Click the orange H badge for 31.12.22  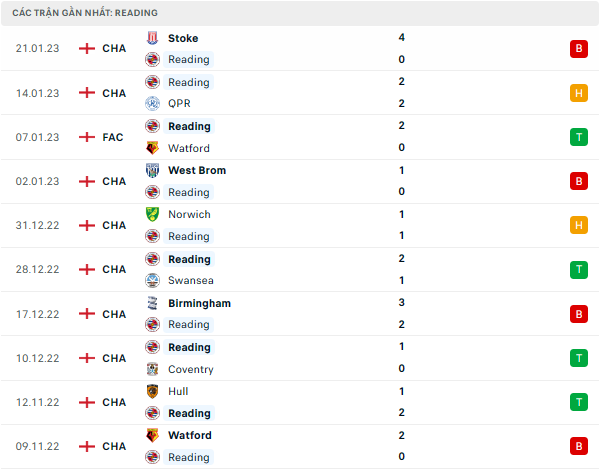point(578,225)
